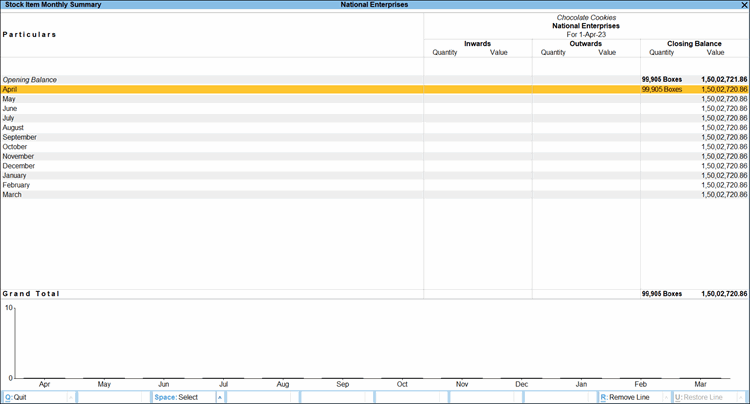Image resolution: width=750 pixels, height=404 pixels.
Task: Click the Quantity subheader under Inwards
Action: 445,53
